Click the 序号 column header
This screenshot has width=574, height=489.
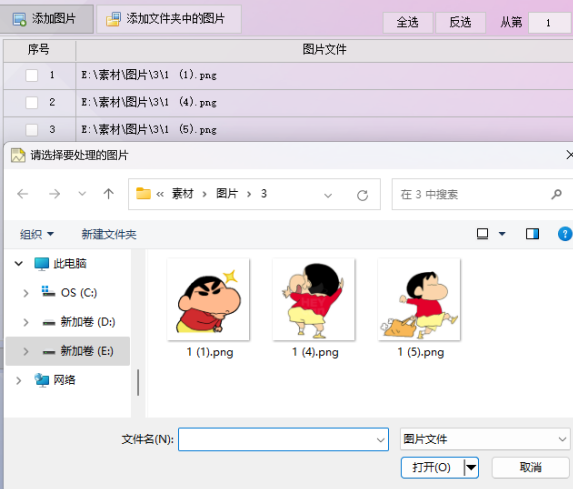[x=39, y=49]
